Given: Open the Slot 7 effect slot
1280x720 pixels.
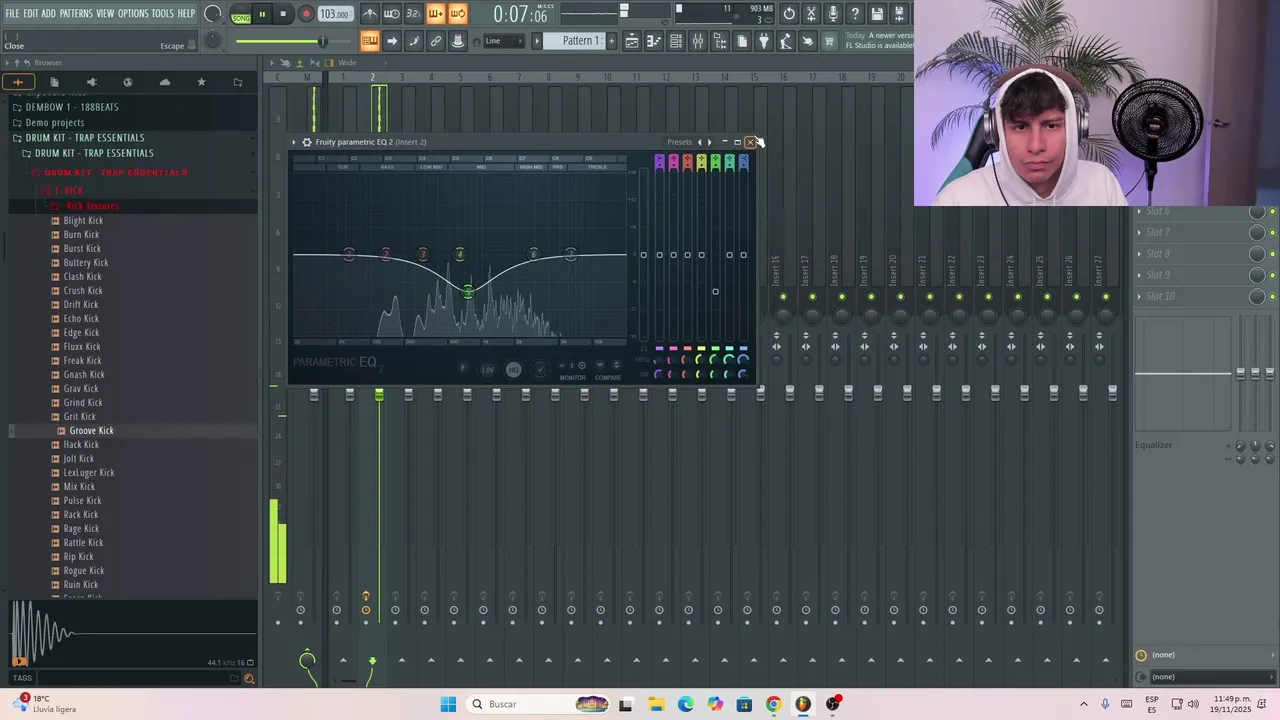Looking at the screenshot, I should click(x=1190, y=232).
